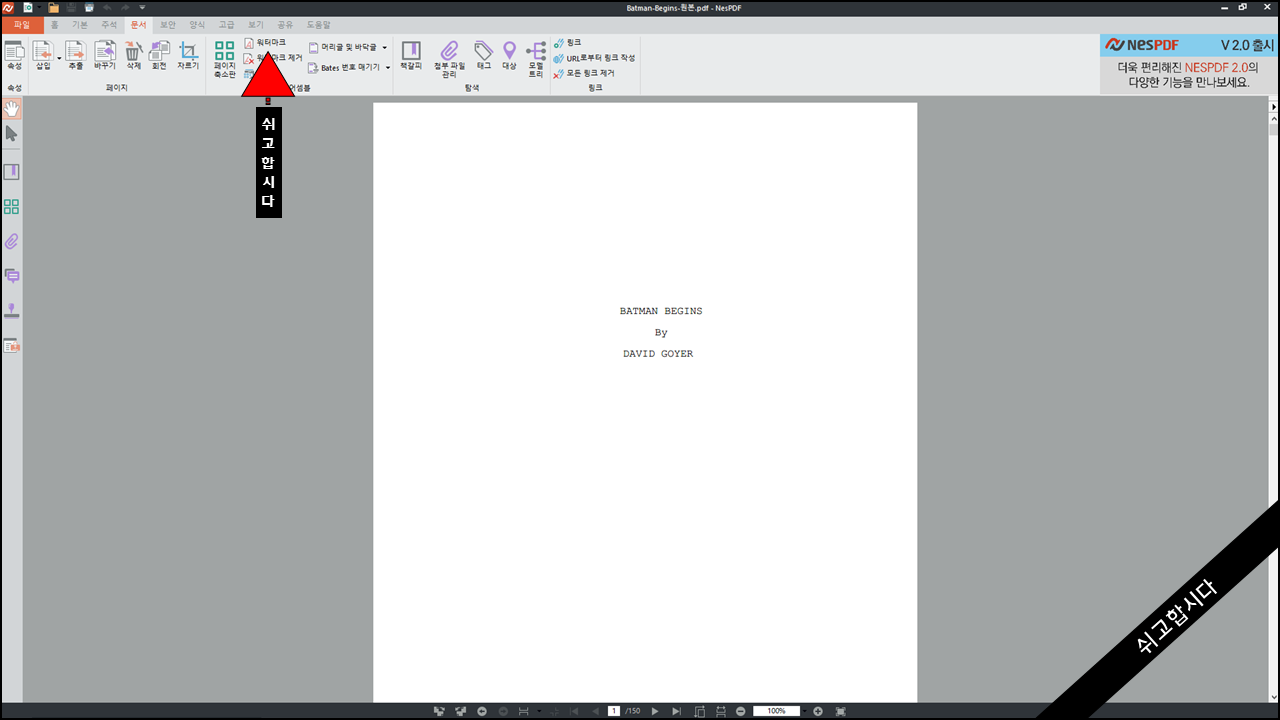
Task: Select the Hand tool in left sidebar
Action: pyautogui.click(x=12, y=108)
